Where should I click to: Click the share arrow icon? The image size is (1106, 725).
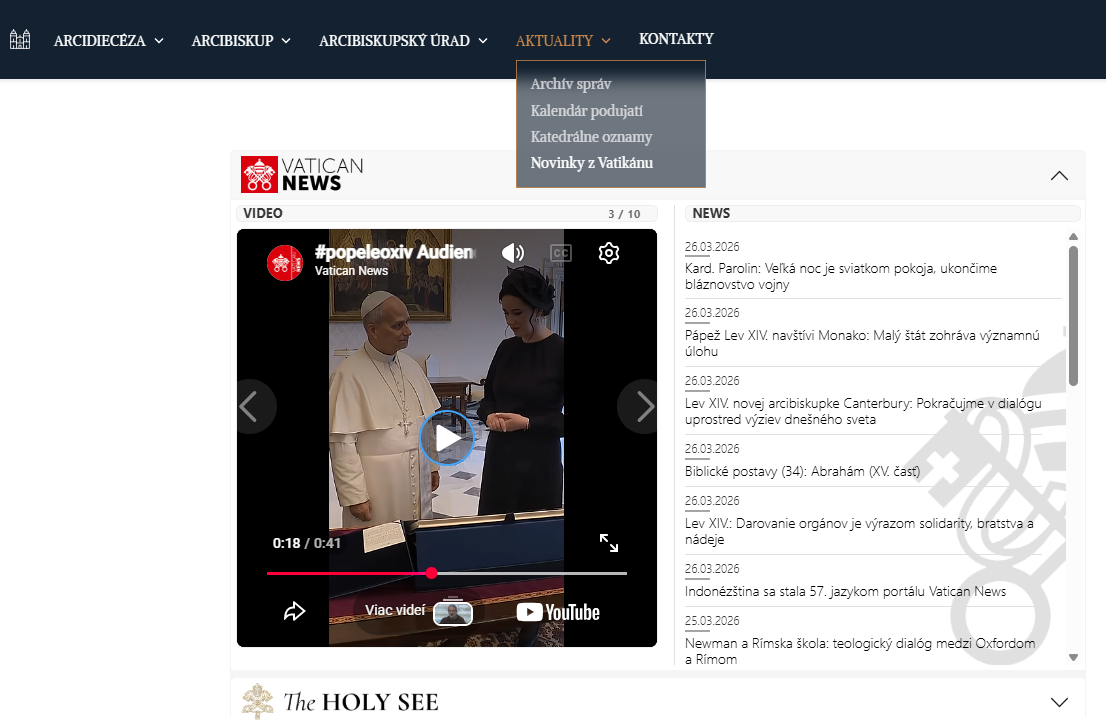coord(294,611)
